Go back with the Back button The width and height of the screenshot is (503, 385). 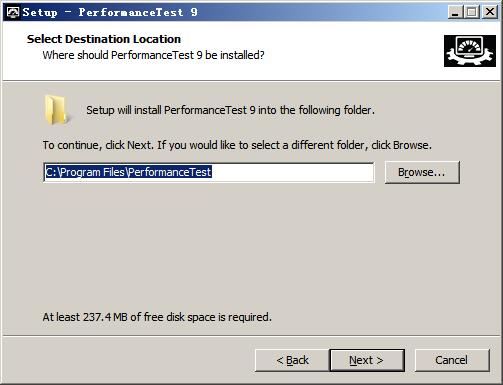(292, 360)
